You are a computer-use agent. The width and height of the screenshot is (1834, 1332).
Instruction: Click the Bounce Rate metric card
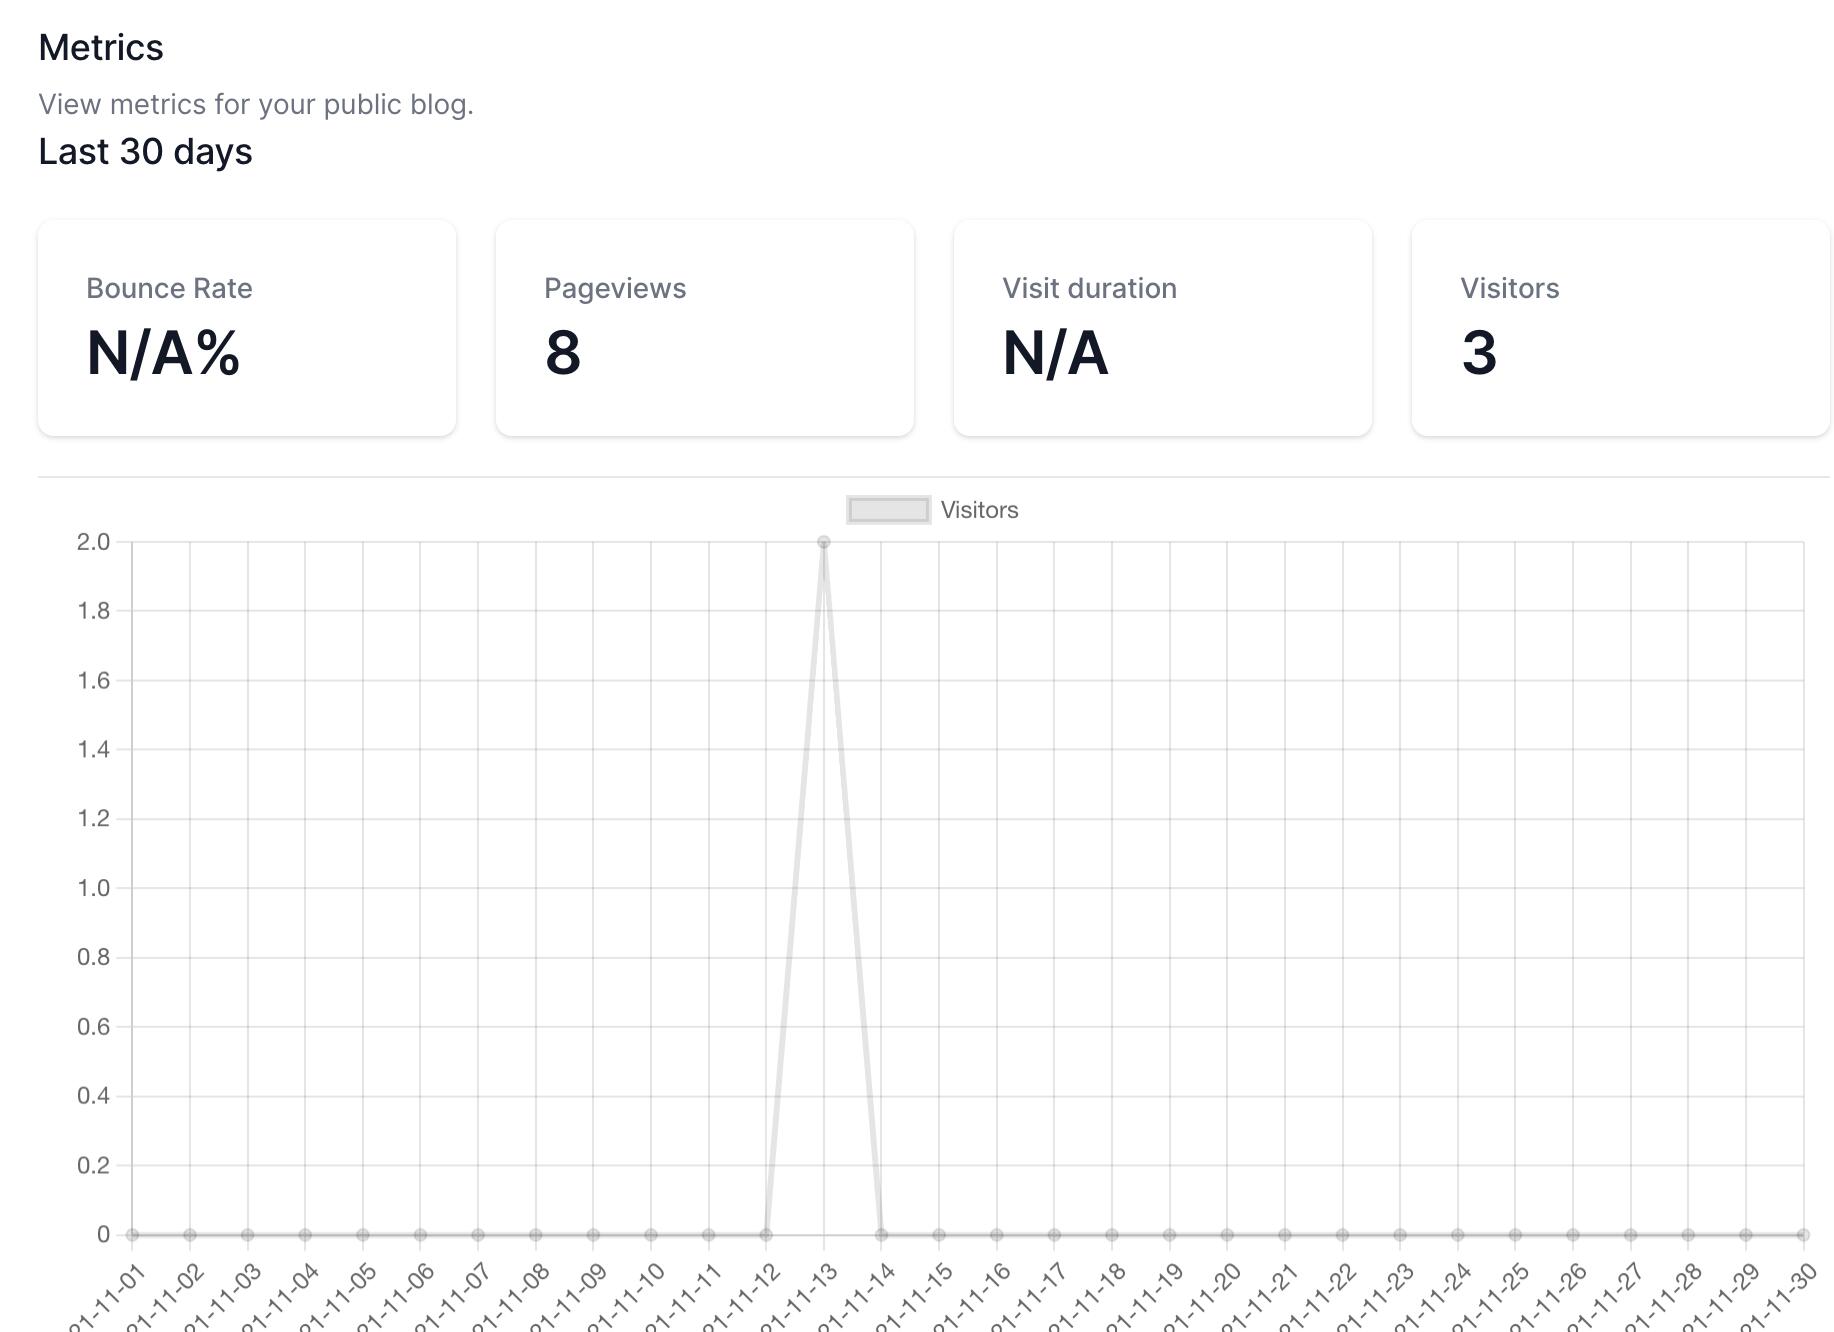pyautogui.click(x=247, y=328)
